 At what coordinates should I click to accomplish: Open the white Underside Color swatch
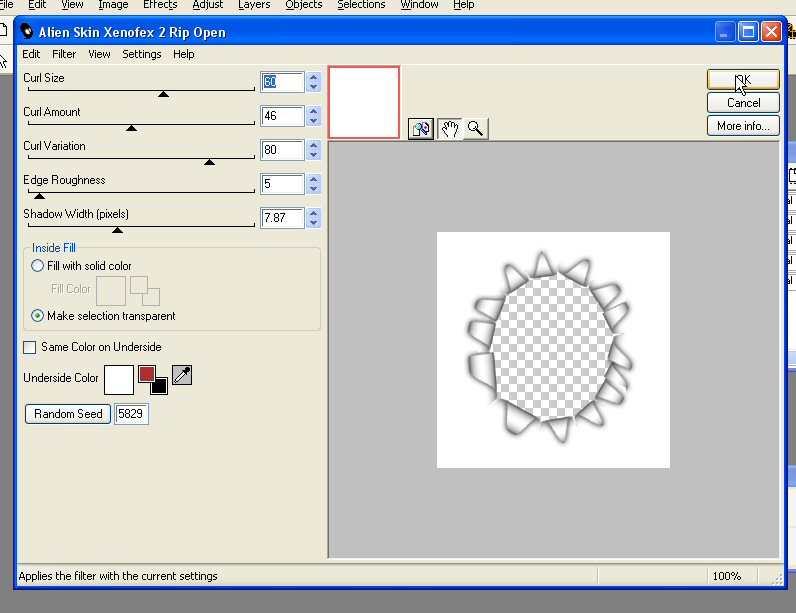(x=119, y=380)
